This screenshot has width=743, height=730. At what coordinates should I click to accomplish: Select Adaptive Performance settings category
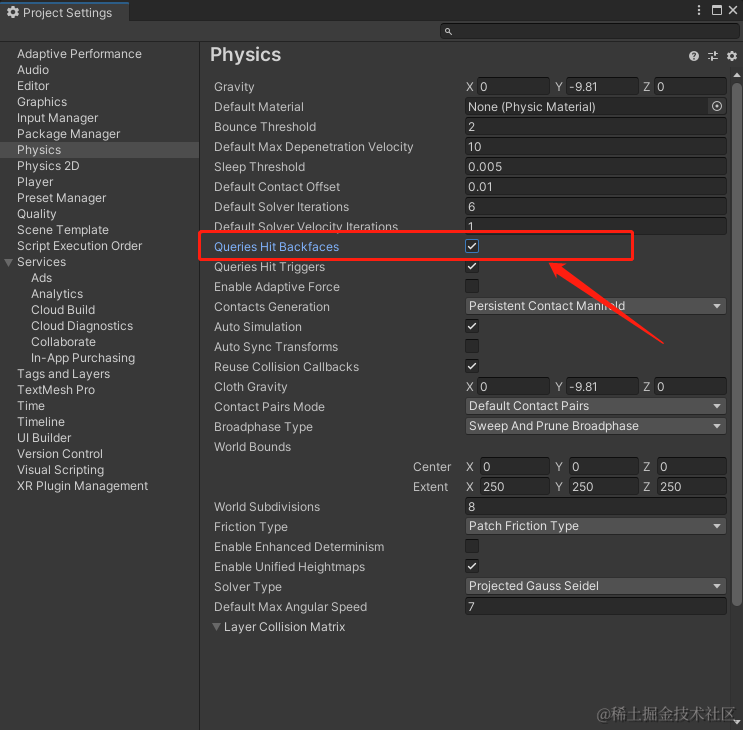(x=79, y=54)
